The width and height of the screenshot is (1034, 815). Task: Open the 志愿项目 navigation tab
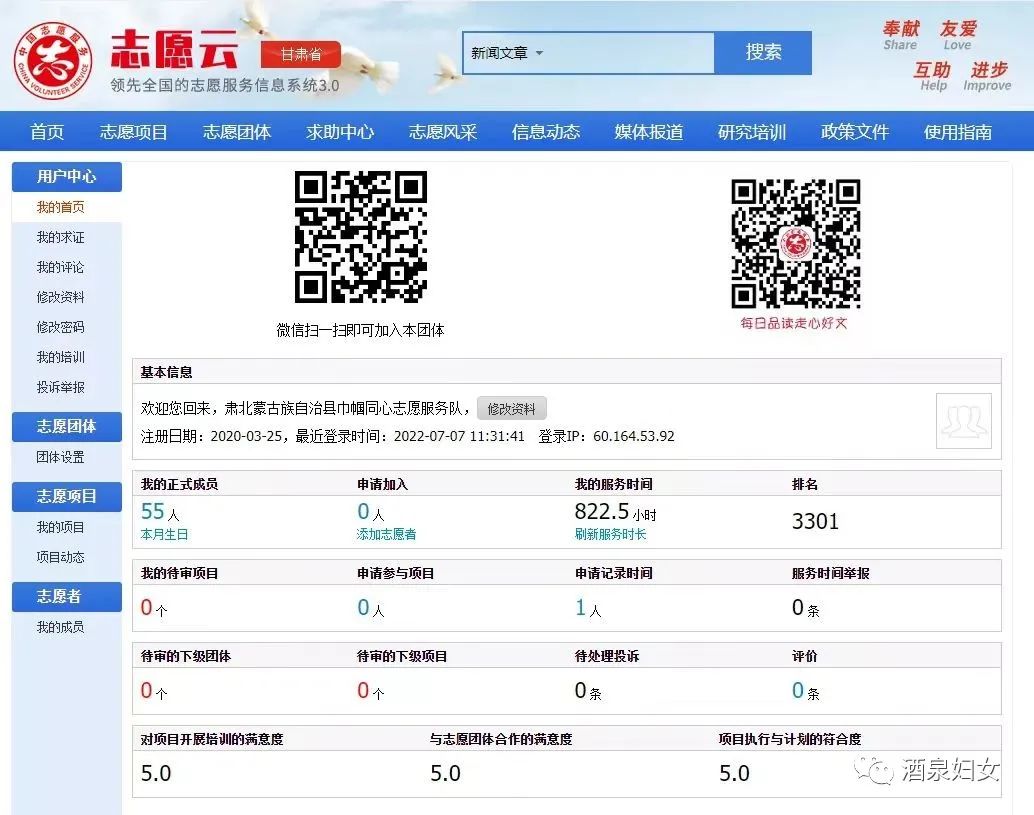[134, 132]
